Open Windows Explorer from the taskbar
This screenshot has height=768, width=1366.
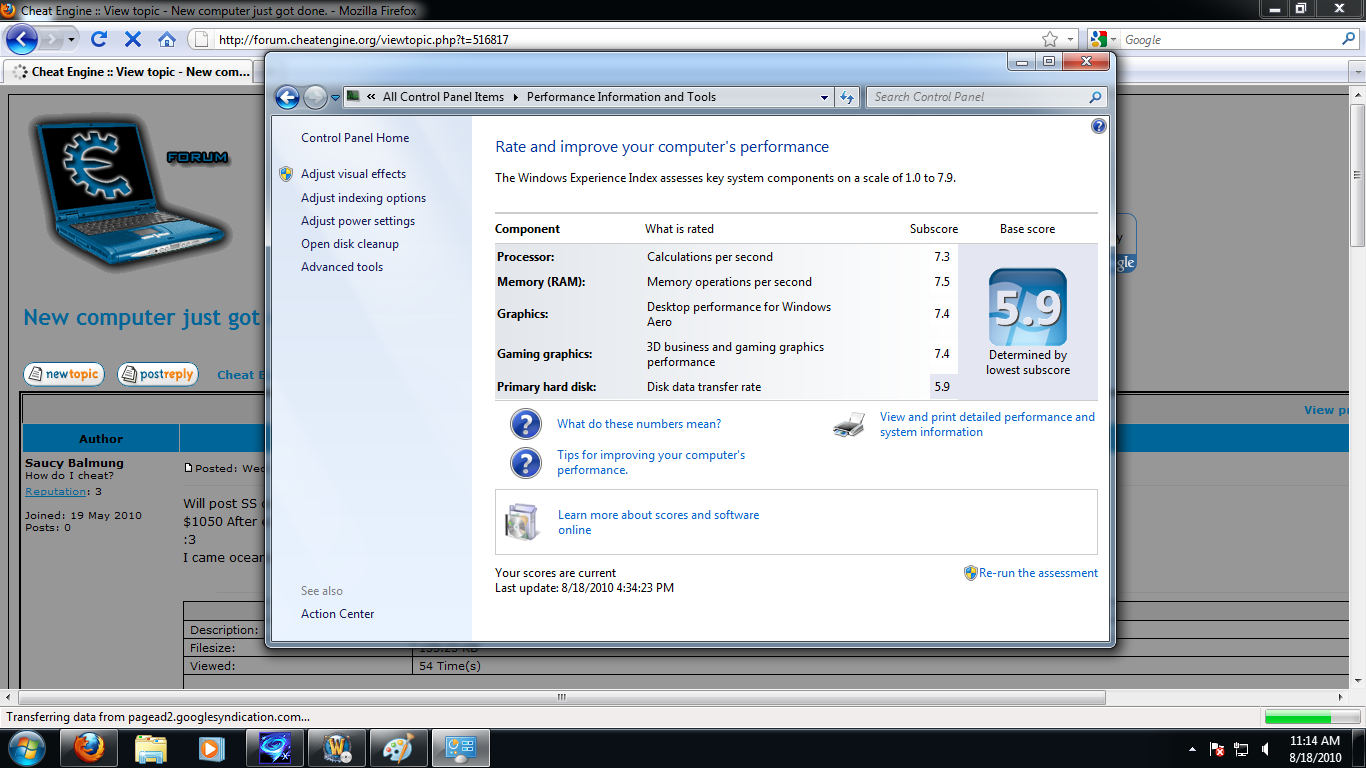coord(150,748)
